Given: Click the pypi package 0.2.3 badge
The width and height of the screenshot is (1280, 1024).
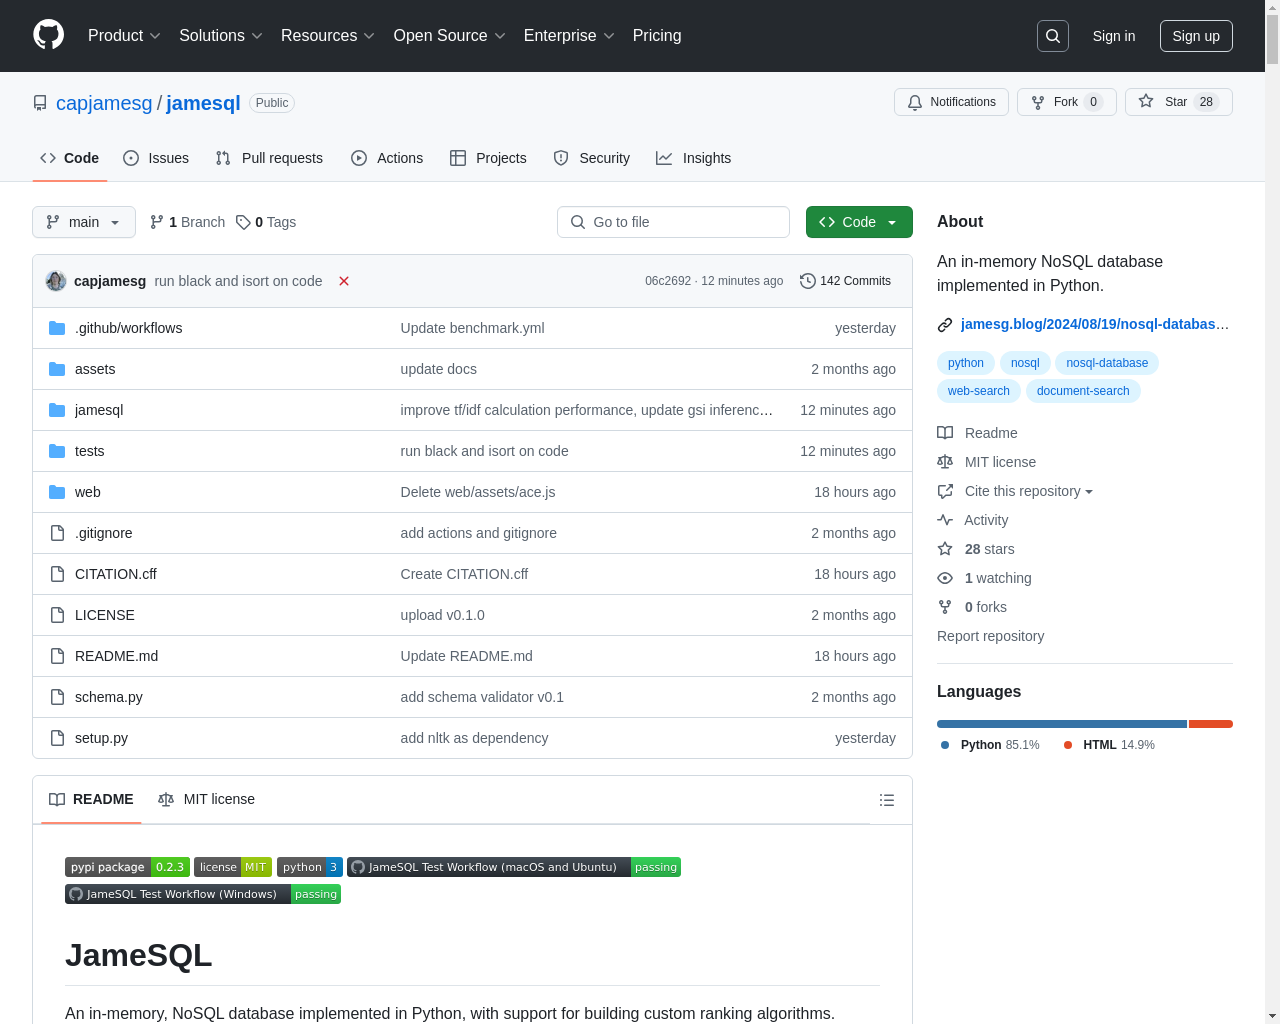Looking at the screenshot, I should (127, 867).
